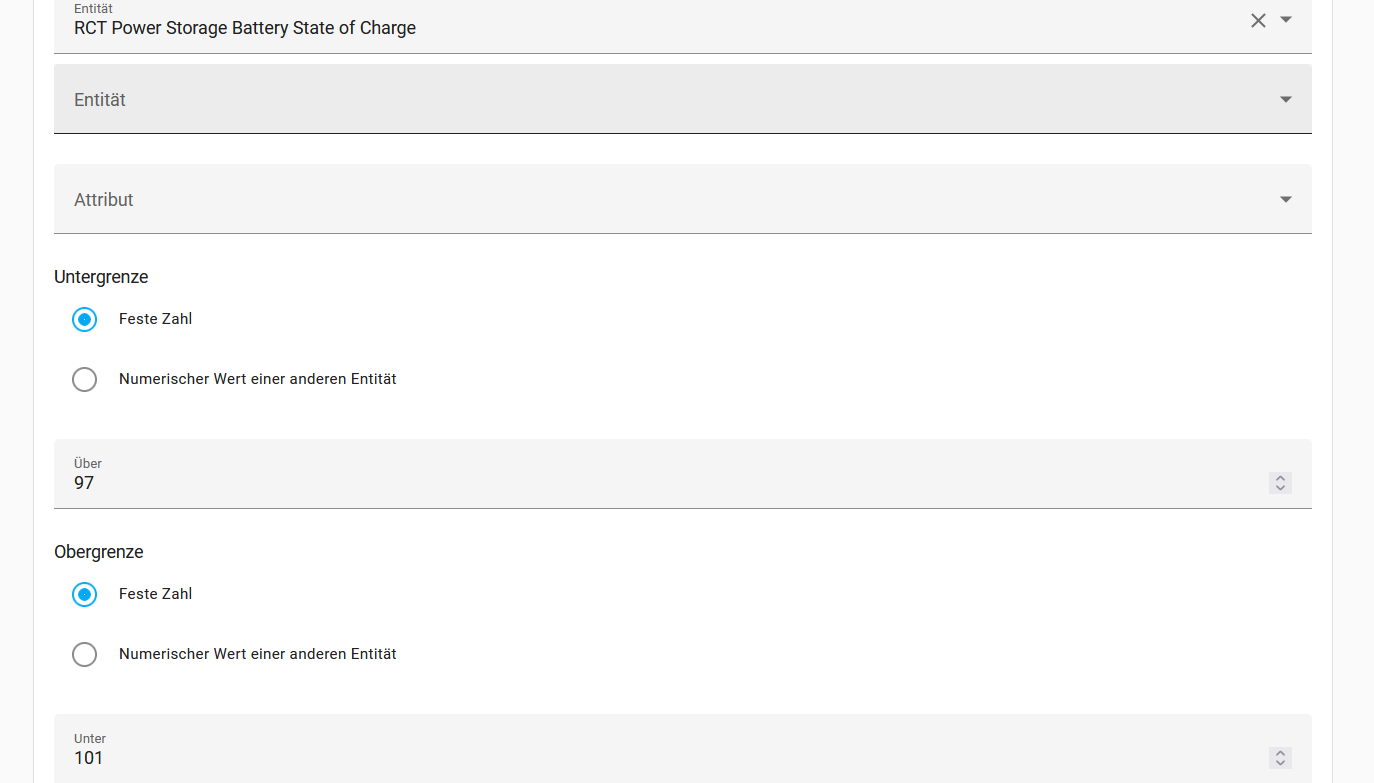Click the Numerischer Wert label text under Untergrenze
This screenshot has width=1374, height=783.
[258, 379]
